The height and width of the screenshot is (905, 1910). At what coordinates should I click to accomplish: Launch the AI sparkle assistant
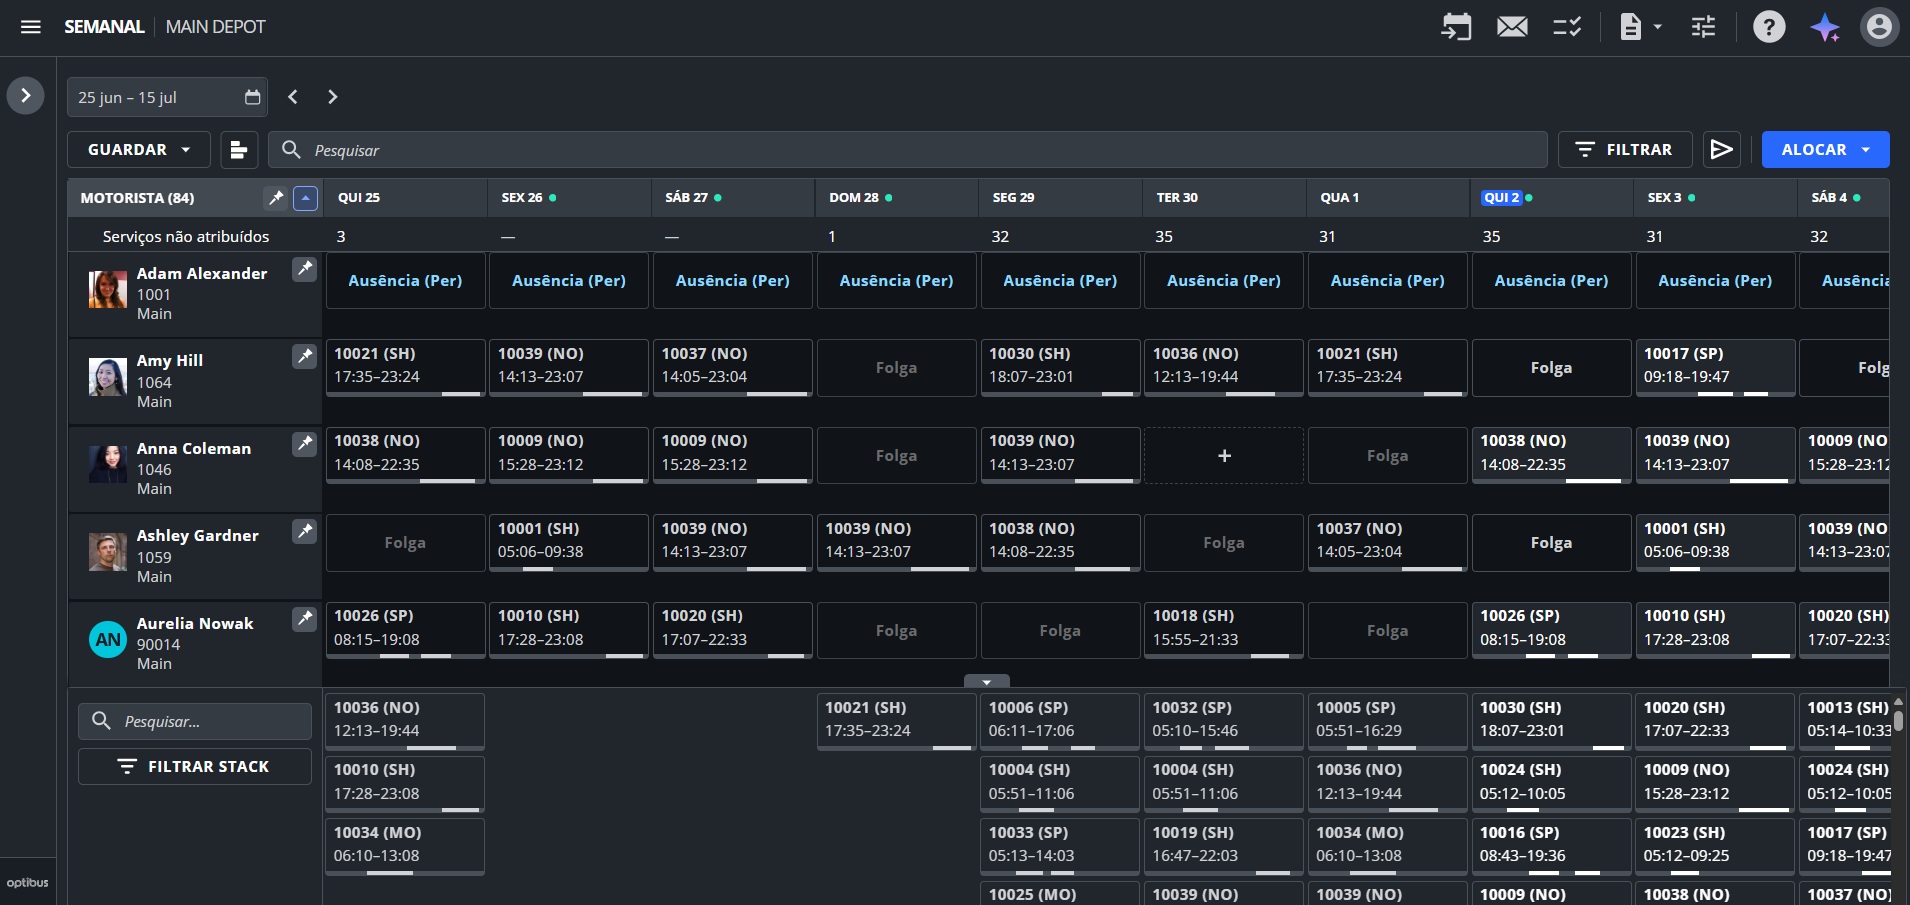point(1825,27)
